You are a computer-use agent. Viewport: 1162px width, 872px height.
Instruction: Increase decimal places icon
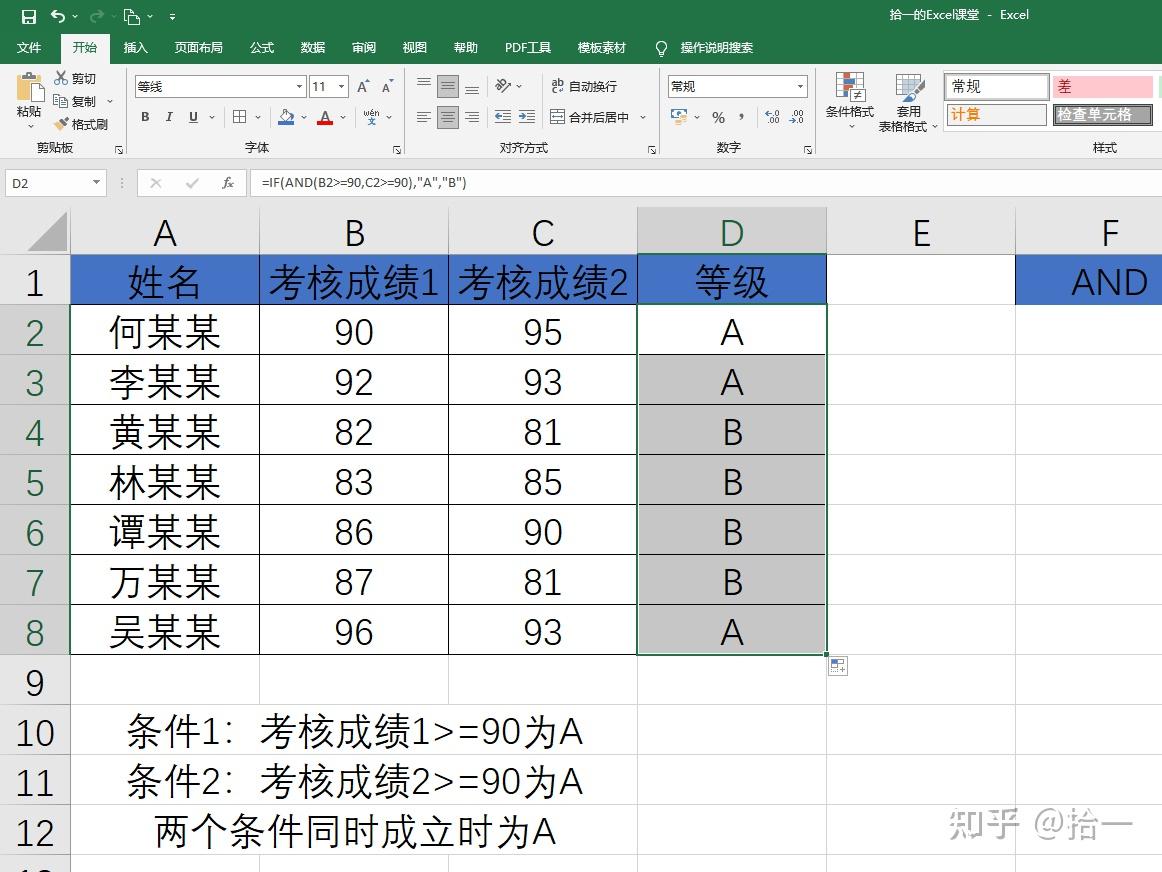click(x=772, y=117)
